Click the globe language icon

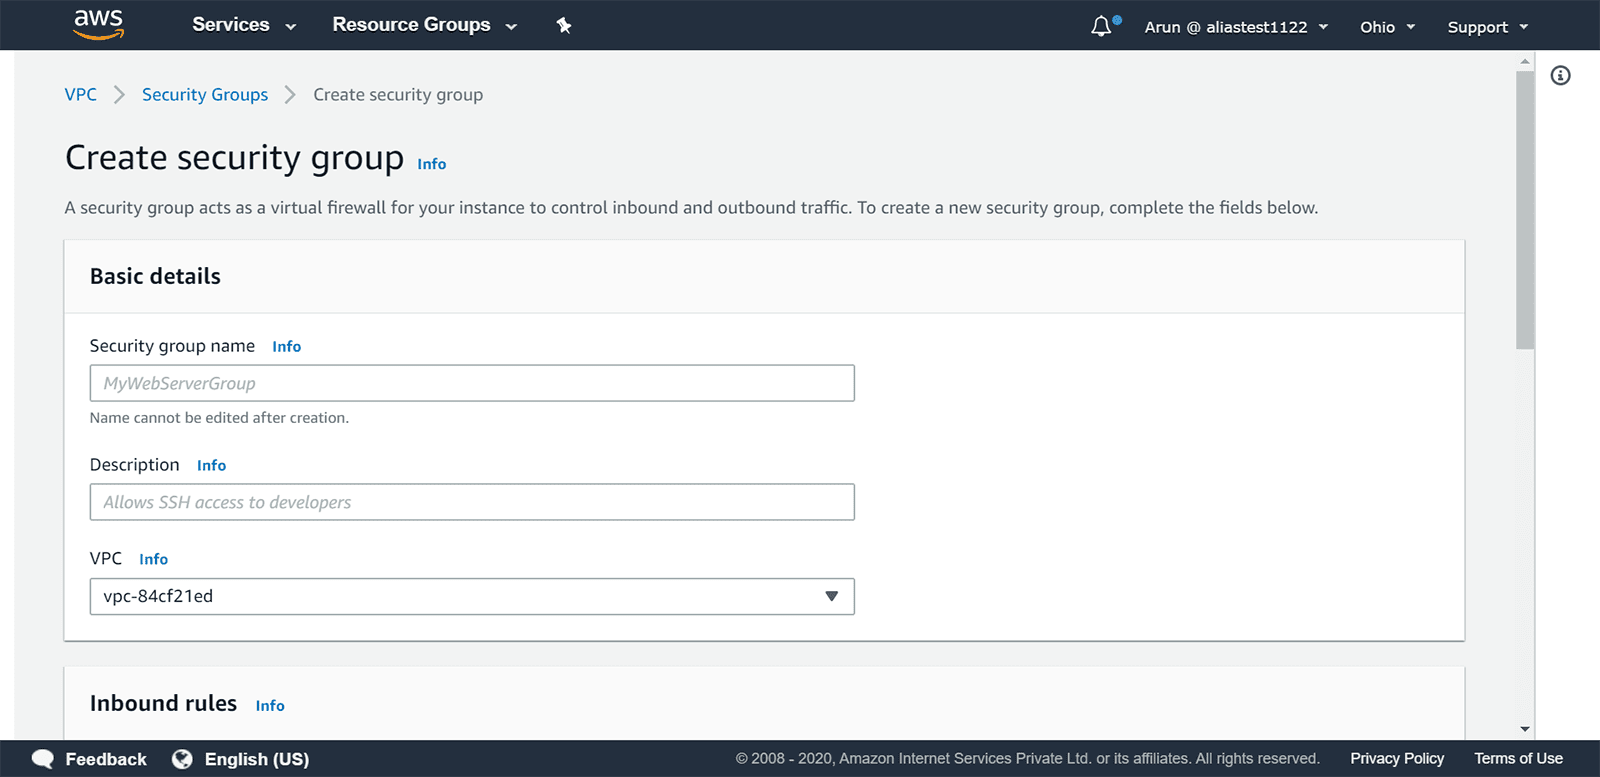tap(182, 759)
